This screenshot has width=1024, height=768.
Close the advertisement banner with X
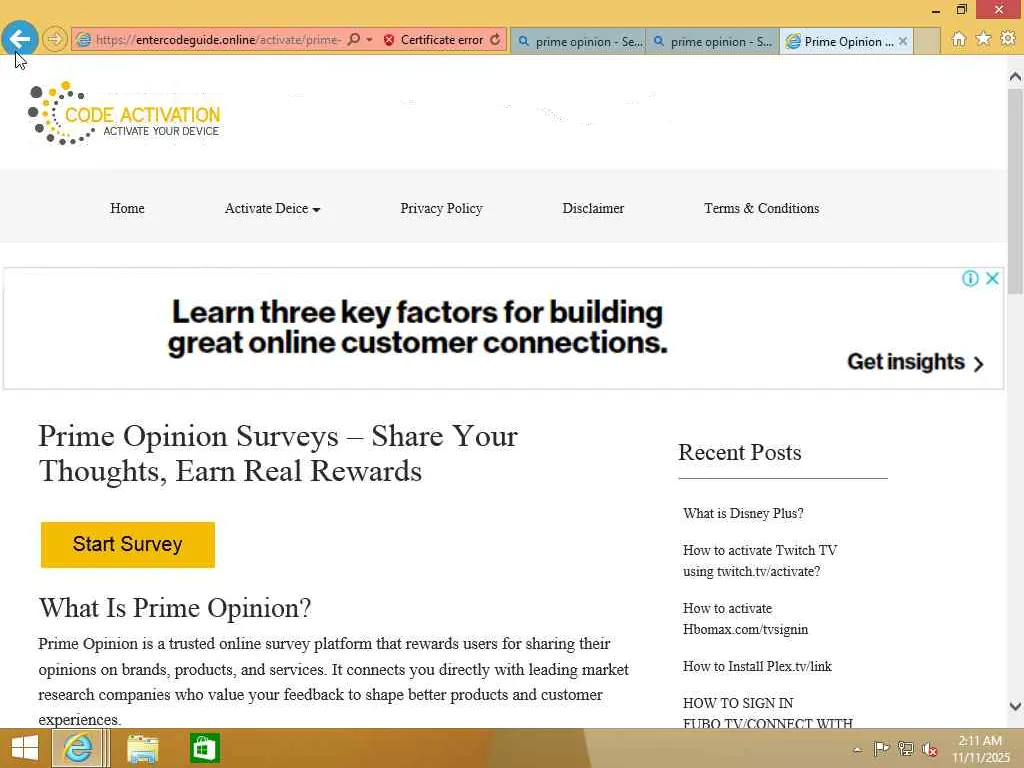click(x=992, y=278)
